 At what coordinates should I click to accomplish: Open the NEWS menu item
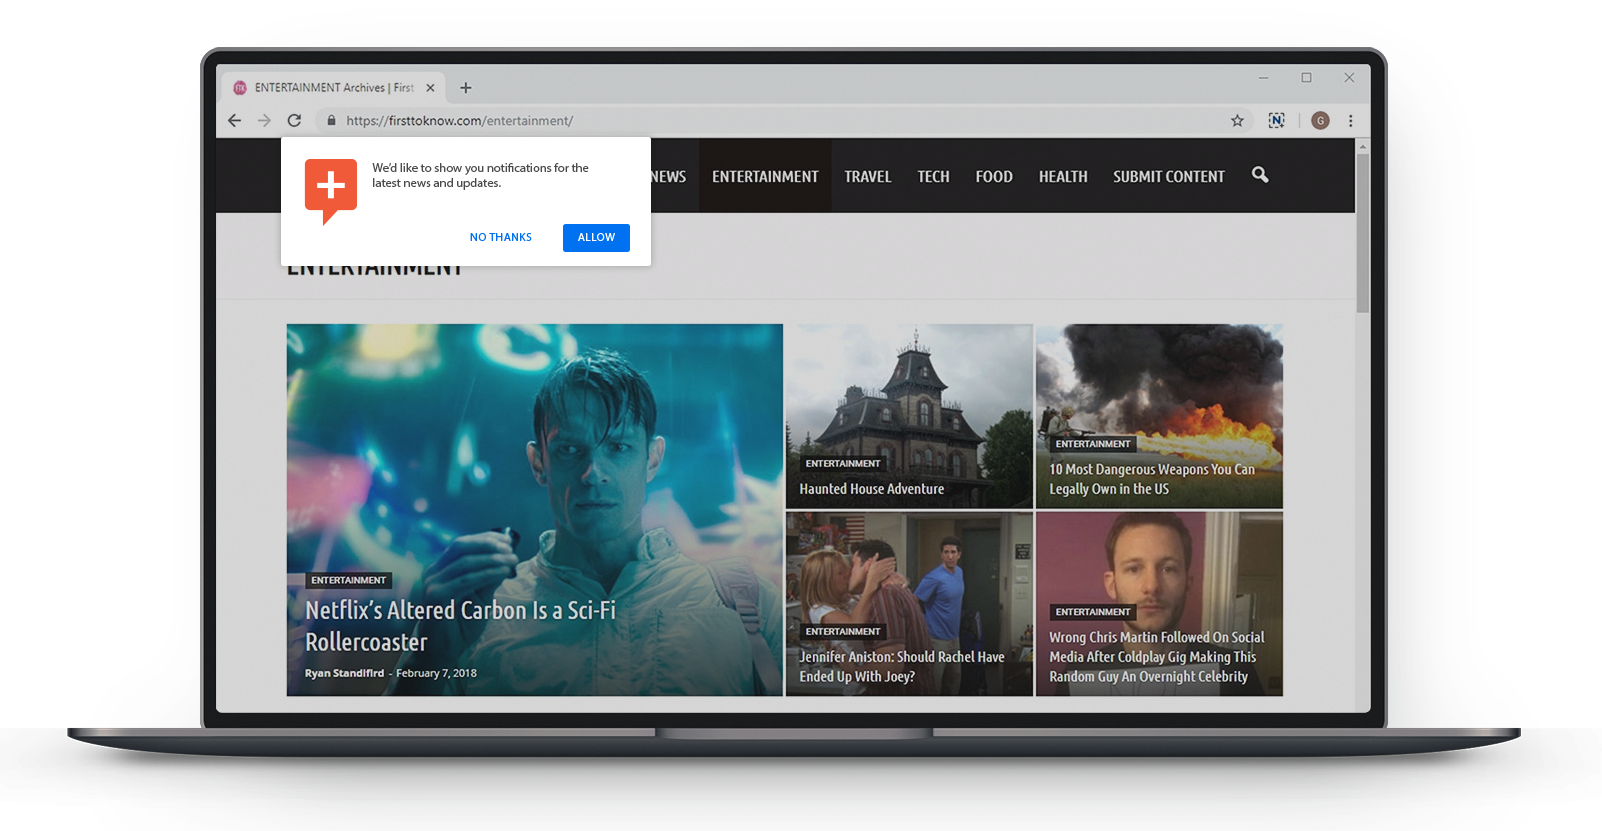pyautogui.click(x=668, y=176)
